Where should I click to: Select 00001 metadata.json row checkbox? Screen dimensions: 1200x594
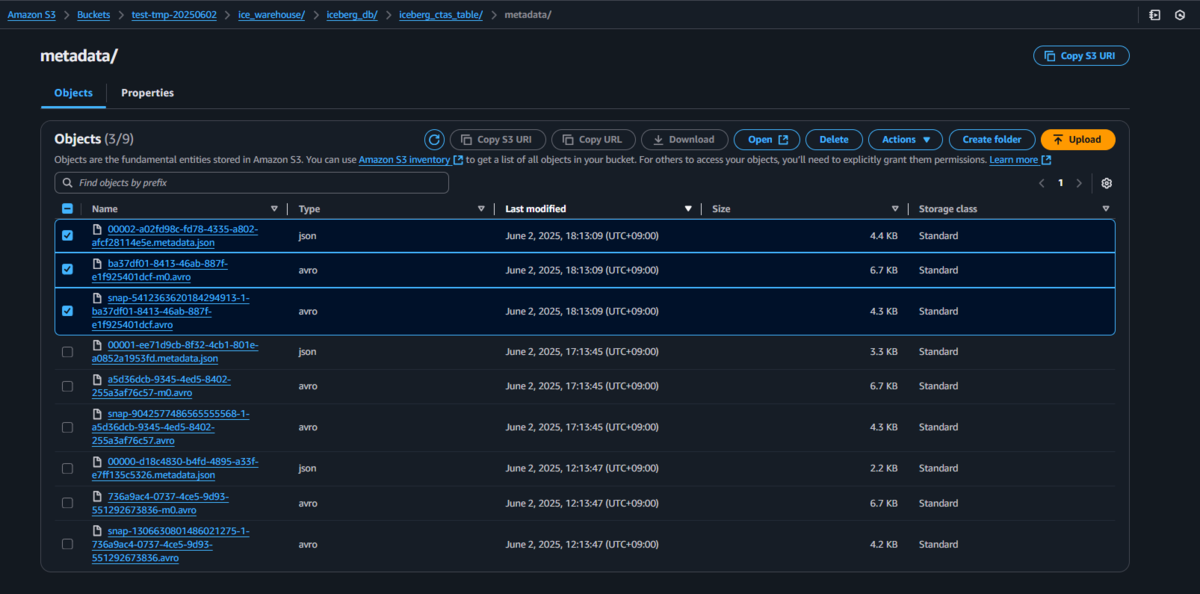click(x=67, y=352)
